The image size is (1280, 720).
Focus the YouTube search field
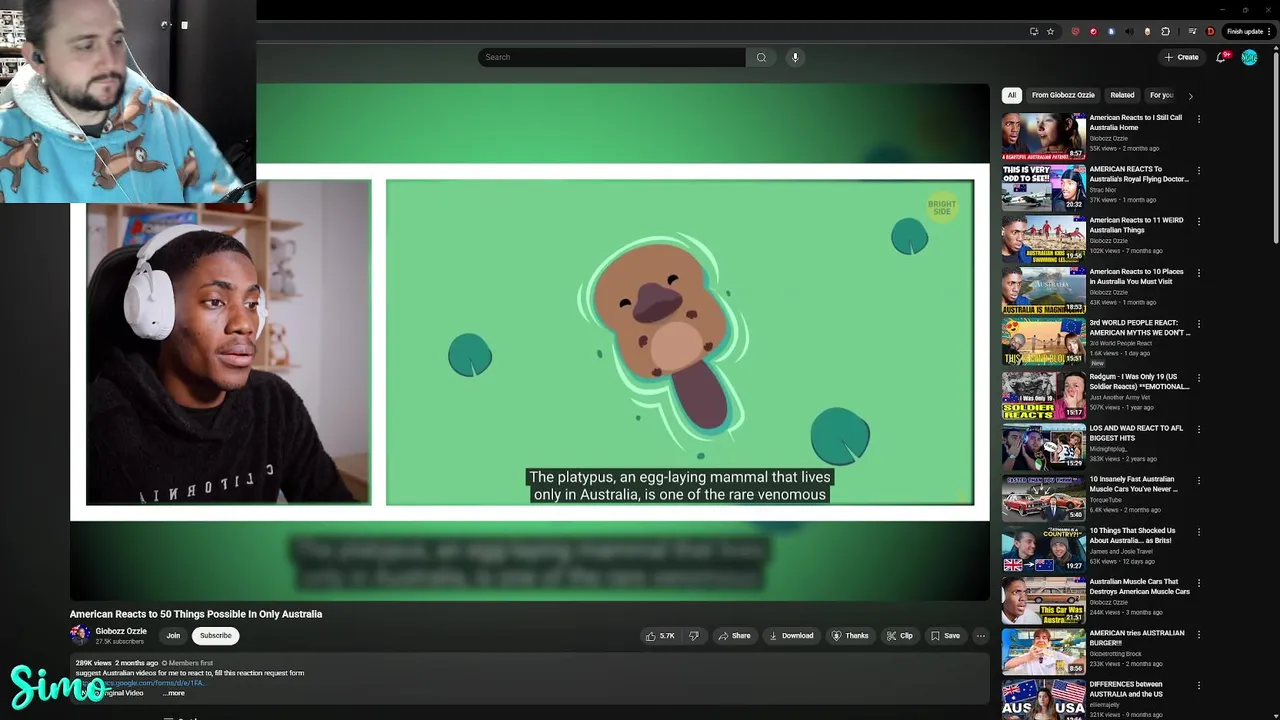(x=611, y=57)
